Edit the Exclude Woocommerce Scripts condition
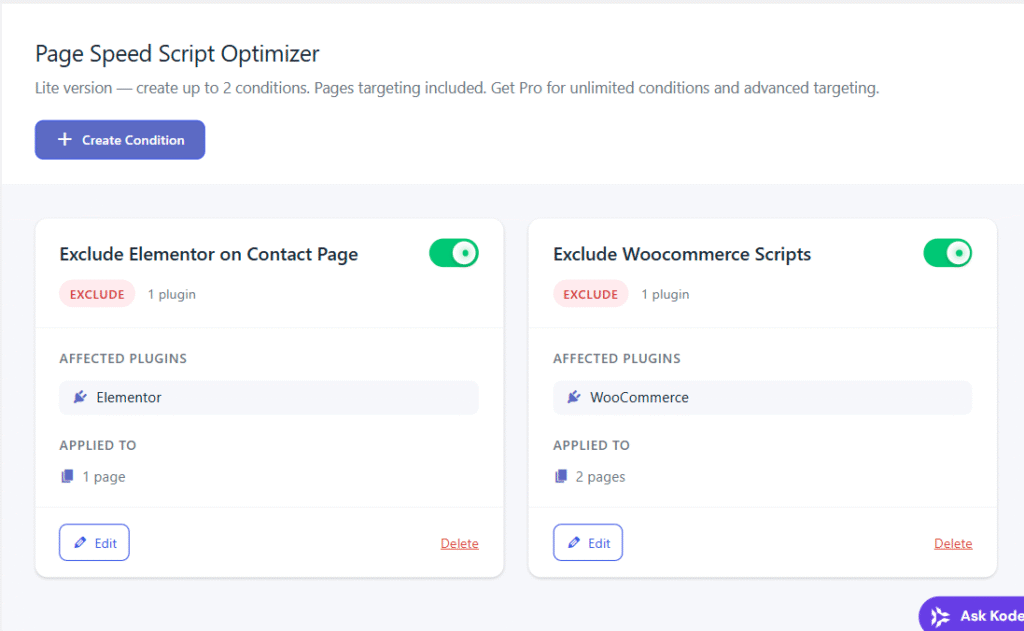 pyautogui.click(x=588, y=543)
